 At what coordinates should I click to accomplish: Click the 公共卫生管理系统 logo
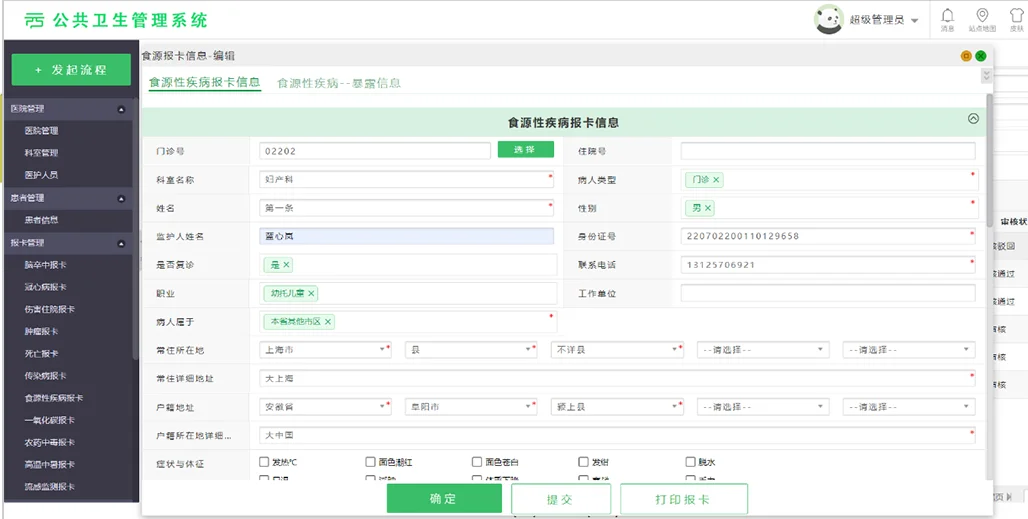click(x=117, y=20)
